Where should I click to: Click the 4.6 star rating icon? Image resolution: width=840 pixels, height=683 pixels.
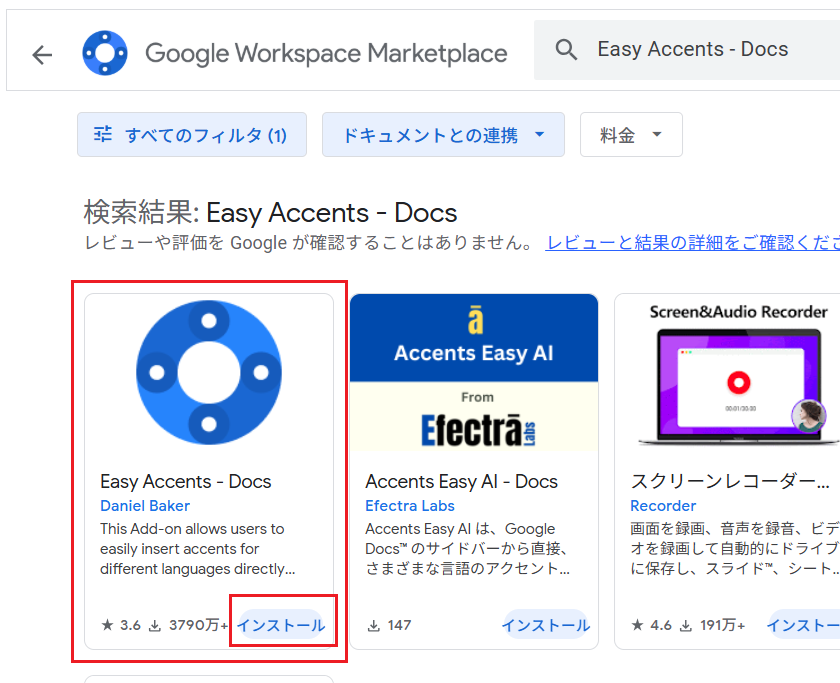click(637, 625)
